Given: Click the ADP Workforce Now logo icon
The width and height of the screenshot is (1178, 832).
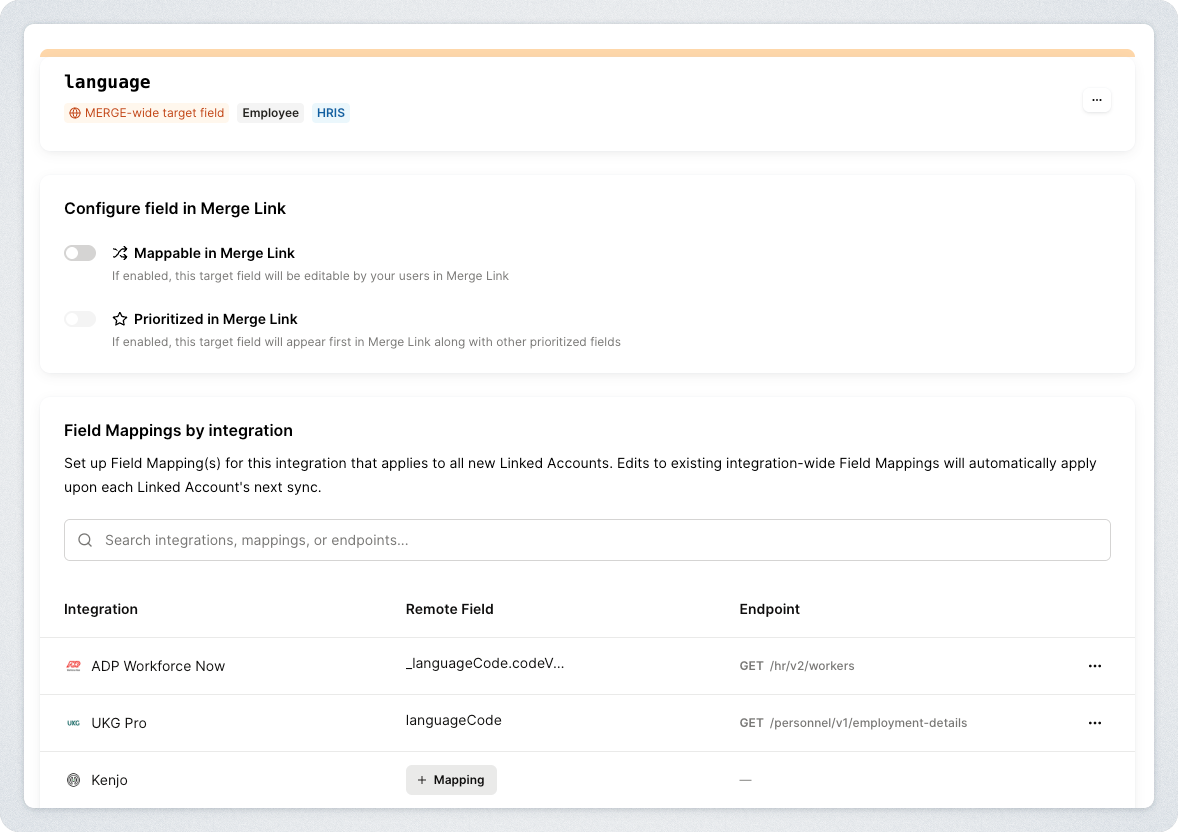Looking at the screenshot, I should click(x=73, y=666).
